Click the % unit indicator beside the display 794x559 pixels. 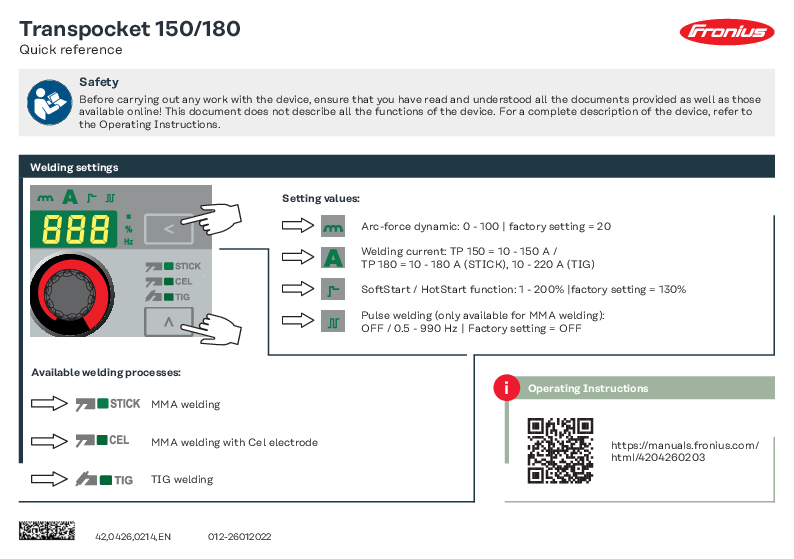[x=129, y=229]
